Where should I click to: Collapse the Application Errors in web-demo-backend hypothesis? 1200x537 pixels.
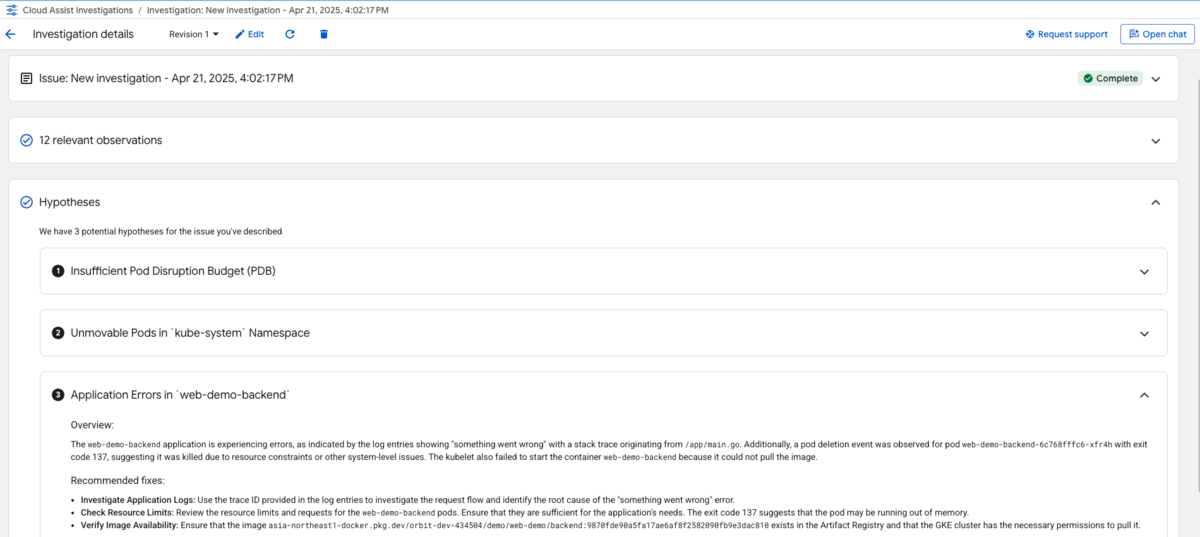[x=1144, y=395]
